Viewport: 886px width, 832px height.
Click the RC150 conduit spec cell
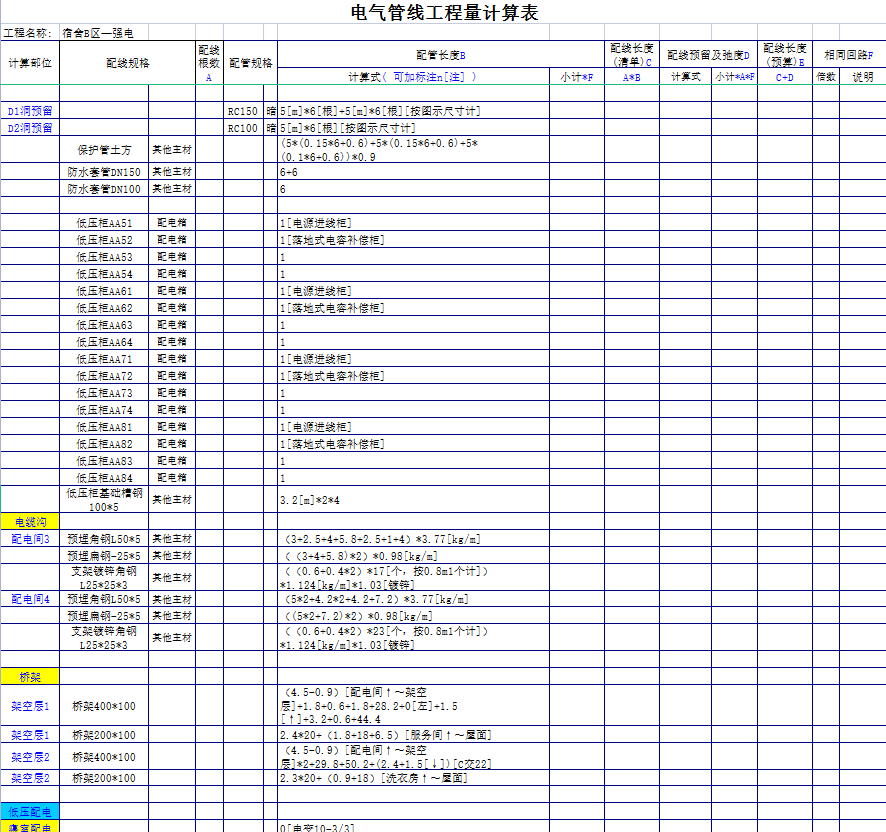pyautogui.click(x=242, y=111)
